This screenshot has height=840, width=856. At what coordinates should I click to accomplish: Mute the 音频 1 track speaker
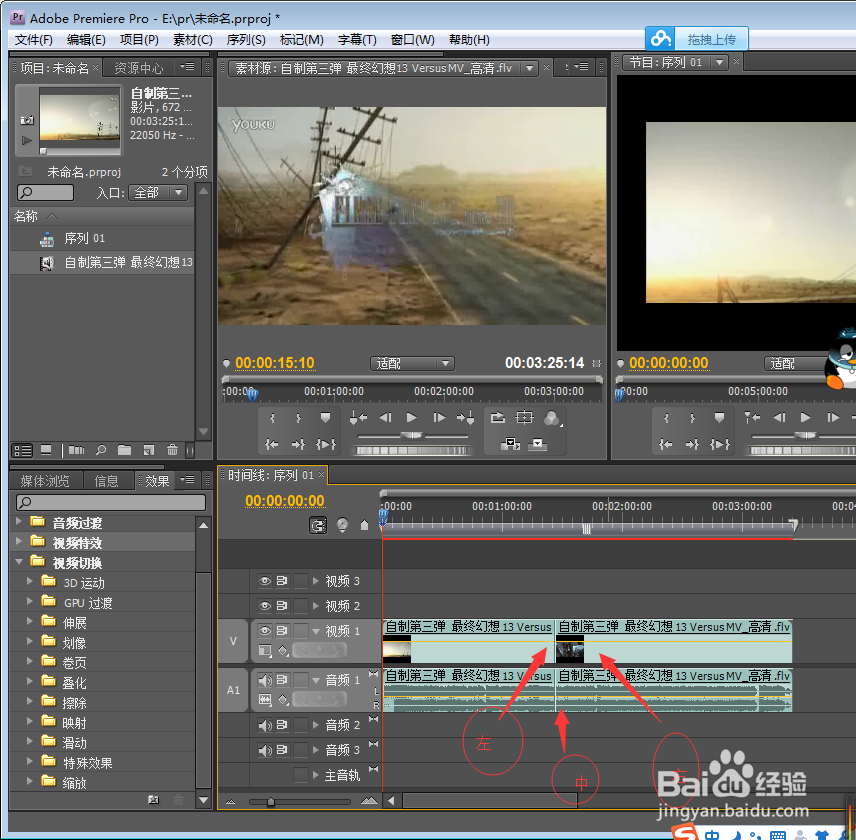[x=265, y=680]
